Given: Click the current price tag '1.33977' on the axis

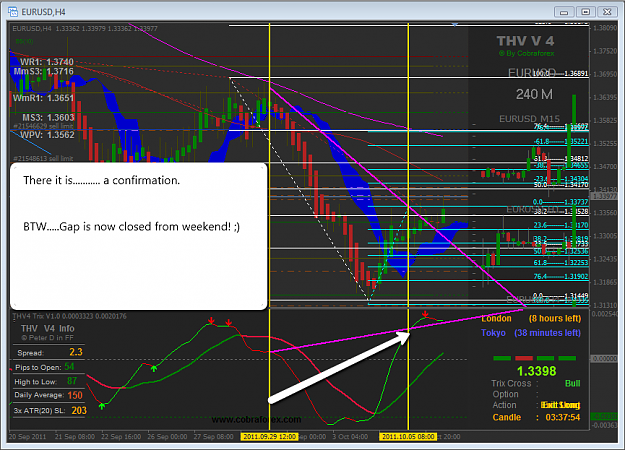Looking at the screenshot, I should 604,196.
